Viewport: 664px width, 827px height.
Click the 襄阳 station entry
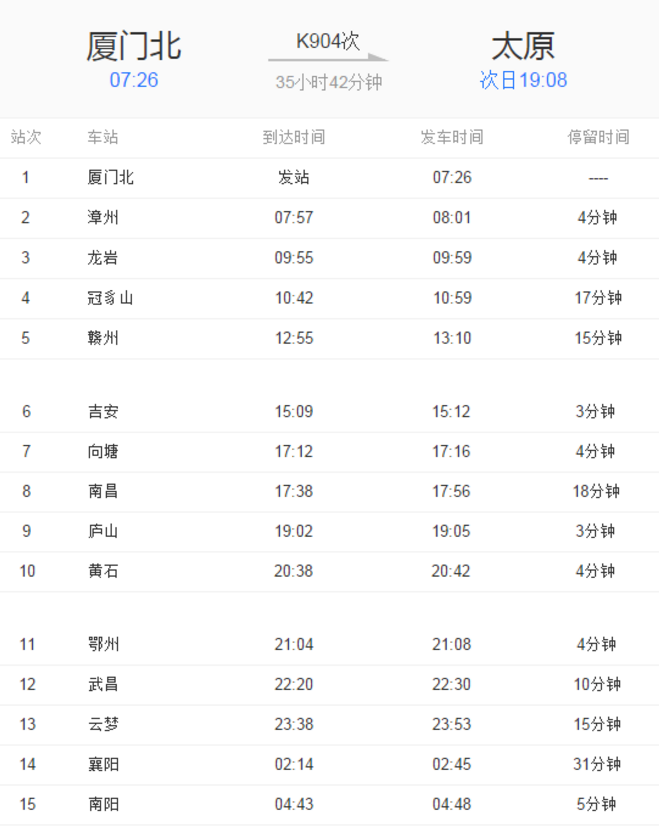point(103,764)
